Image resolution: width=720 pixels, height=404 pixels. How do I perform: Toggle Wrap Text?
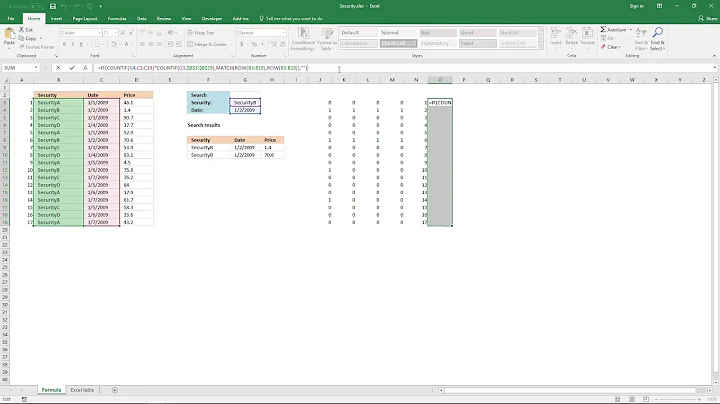coord(201,33)
